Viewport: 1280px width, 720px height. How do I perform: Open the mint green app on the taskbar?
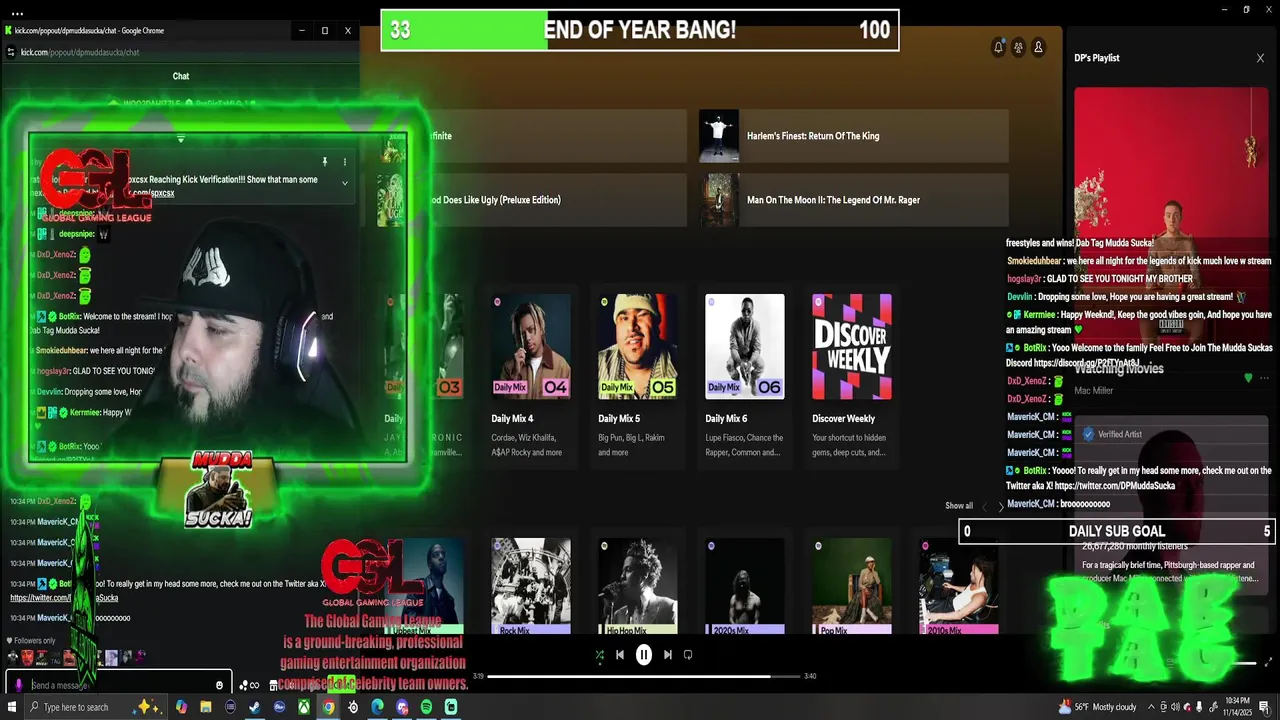pyautogui.click(x=451, y=707)
